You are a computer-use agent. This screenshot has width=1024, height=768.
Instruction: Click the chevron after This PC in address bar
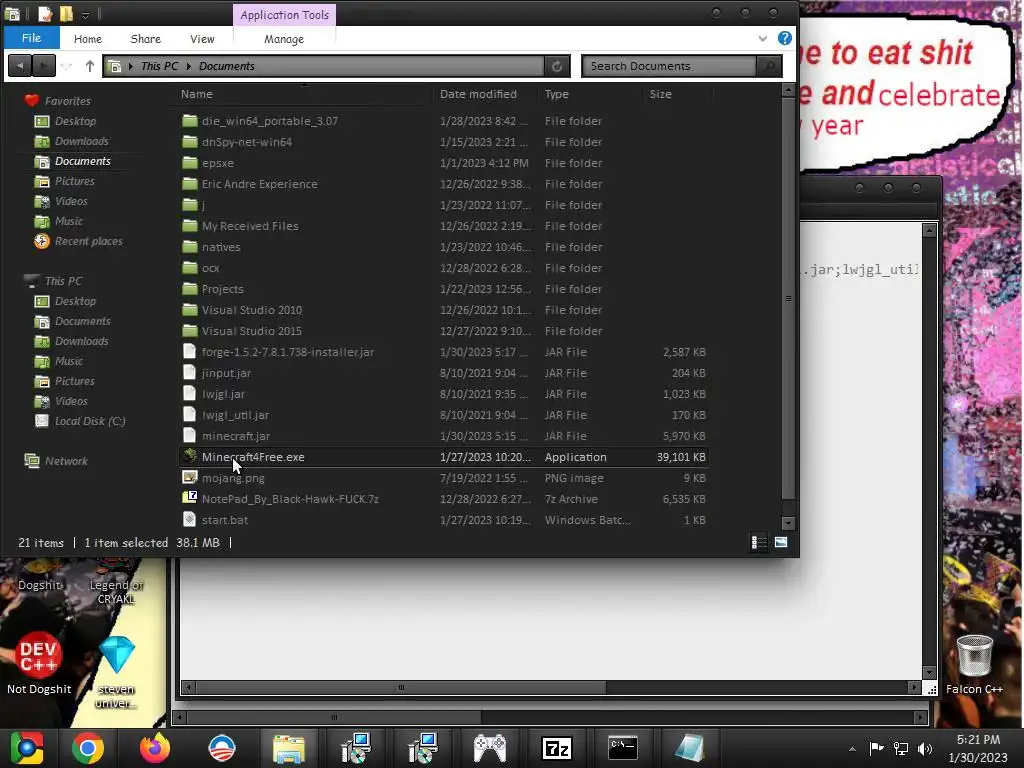[x=189, y=66]
